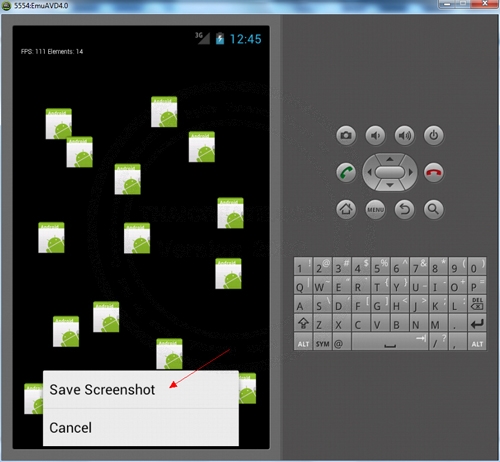Tap the @ key
Screen dimensions: 500x462
tap(341, 342)
